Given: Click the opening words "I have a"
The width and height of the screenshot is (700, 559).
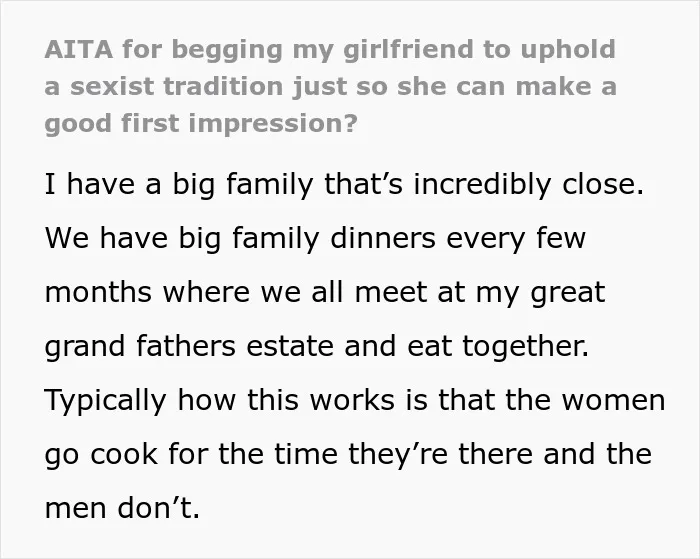Looking at the screenshot, I should (x=103, y=184).
